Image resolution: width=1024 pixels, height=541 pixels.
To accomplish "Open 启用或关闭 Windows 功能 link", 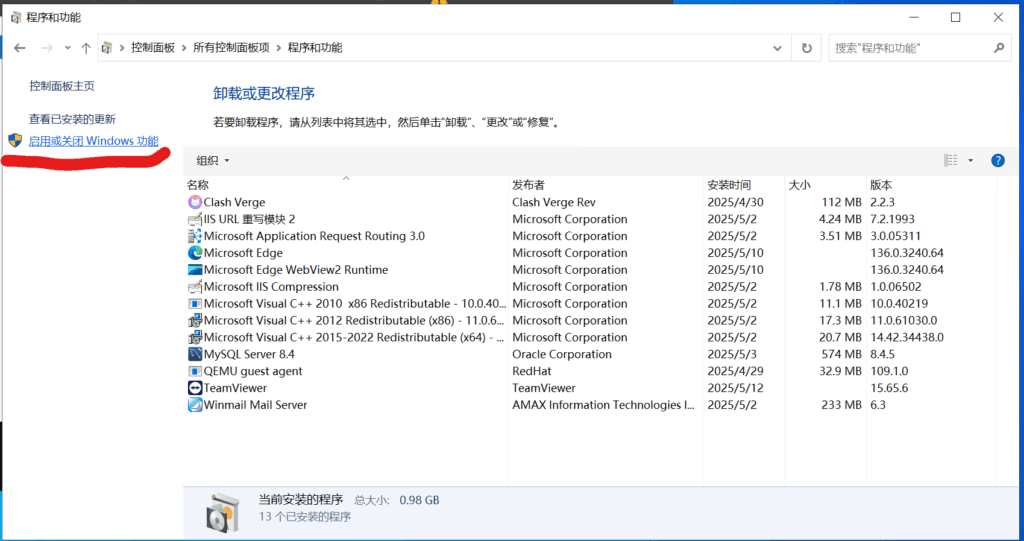I will (93, 141).
